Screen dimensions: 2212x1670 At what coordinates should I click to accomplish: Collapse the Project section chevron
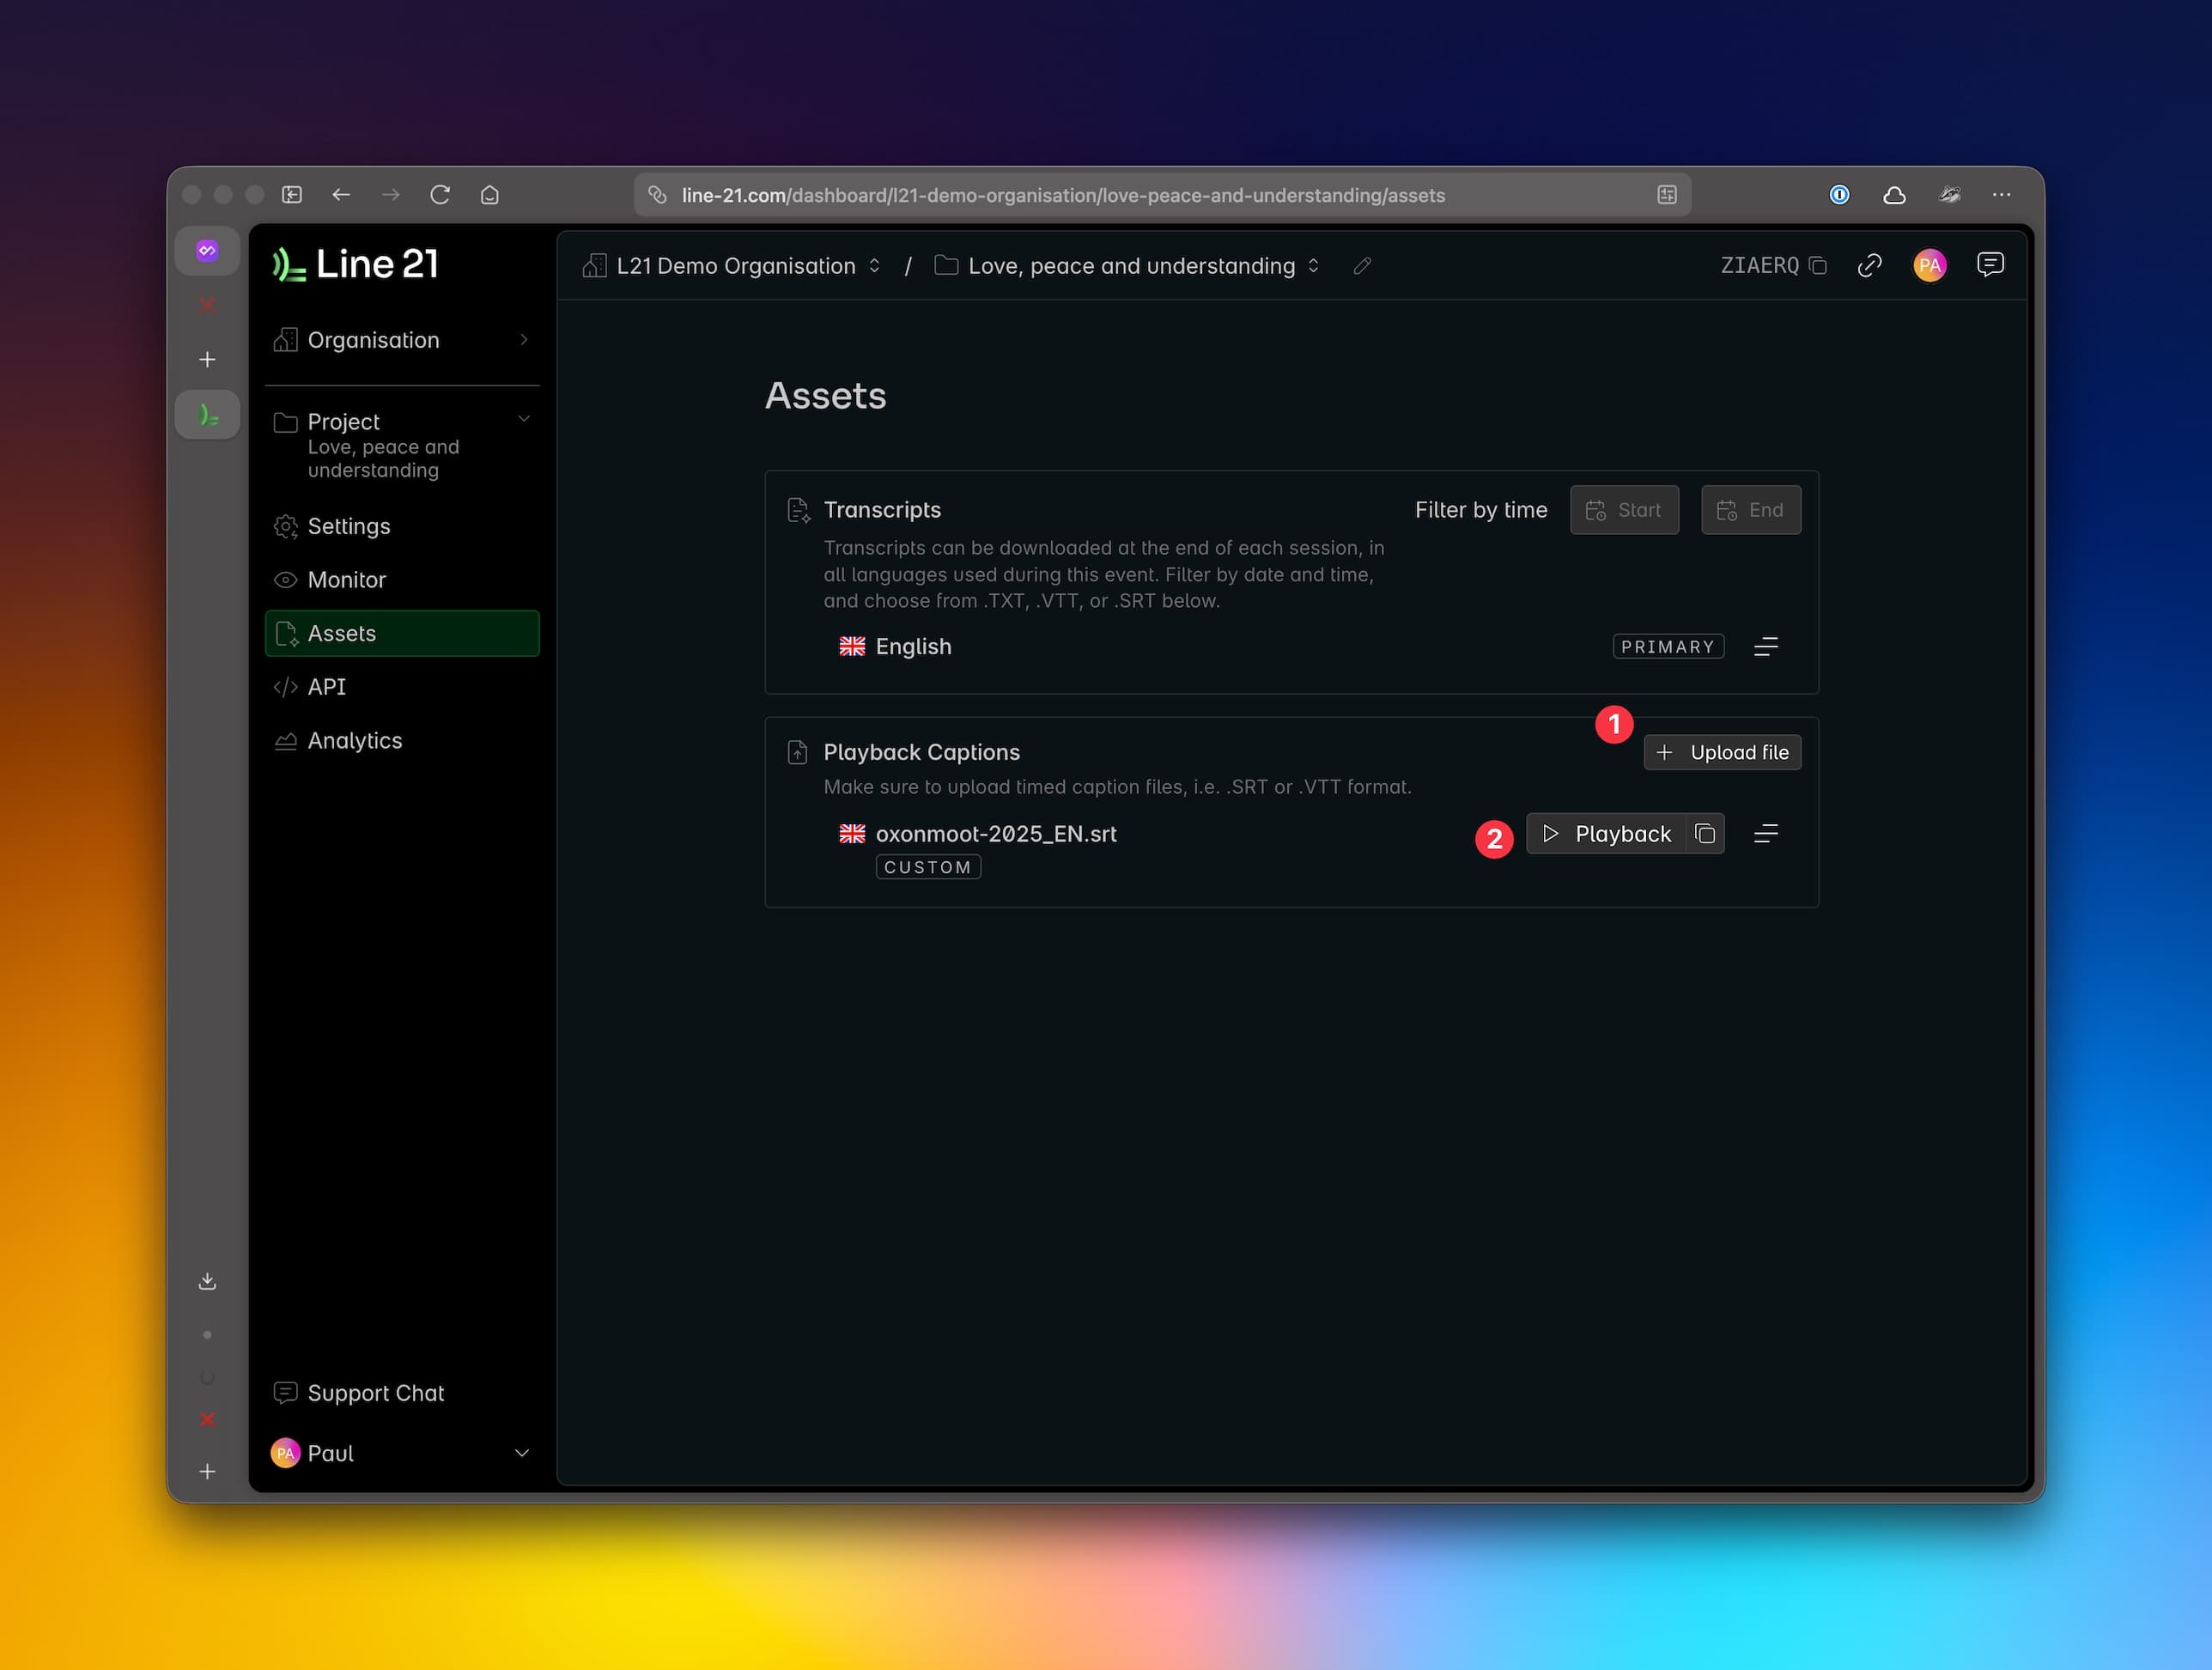click(523, 419)
